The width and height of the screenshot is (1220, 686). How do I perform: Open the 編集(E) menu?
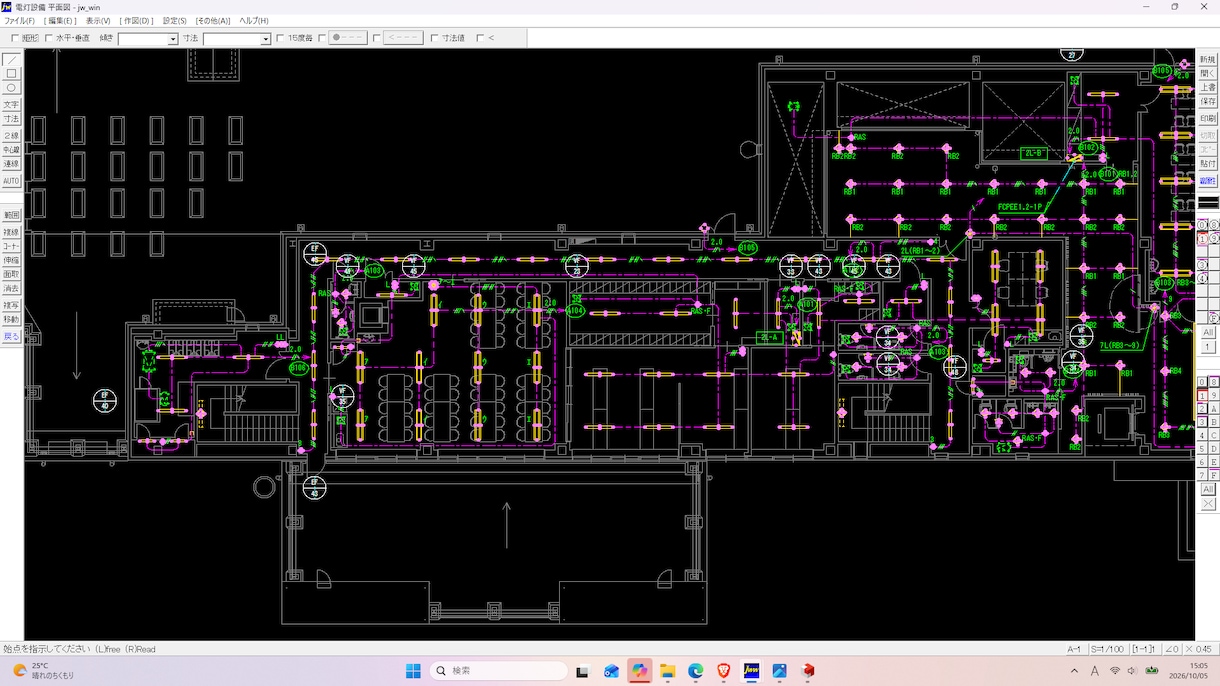[59, 21]
